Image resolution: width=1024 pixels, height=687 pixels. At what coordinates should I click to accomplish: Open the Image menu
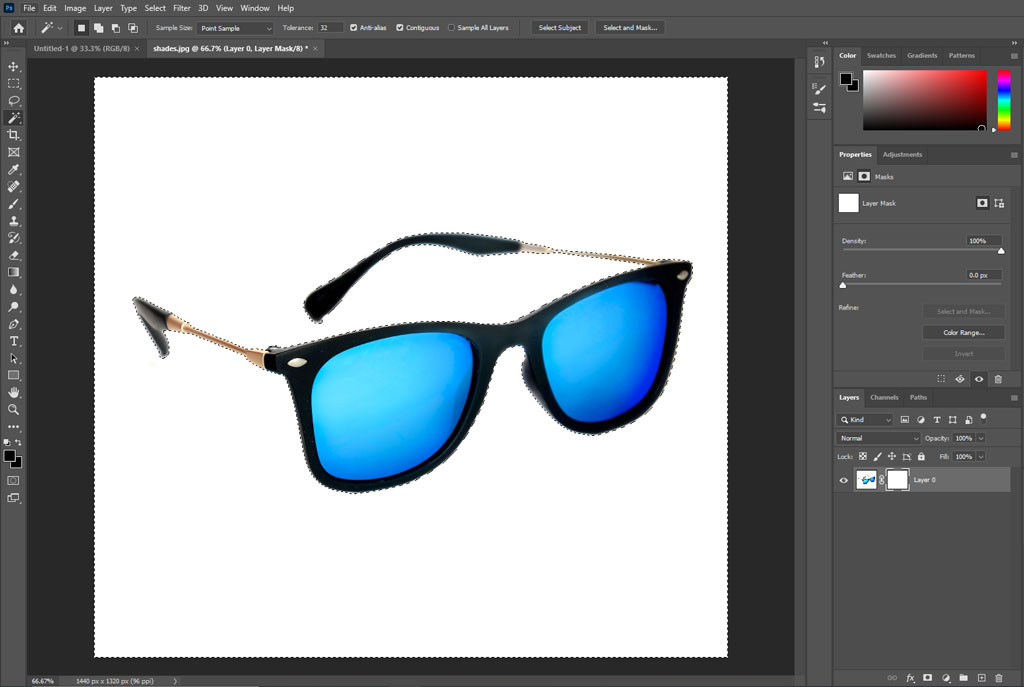75,8
